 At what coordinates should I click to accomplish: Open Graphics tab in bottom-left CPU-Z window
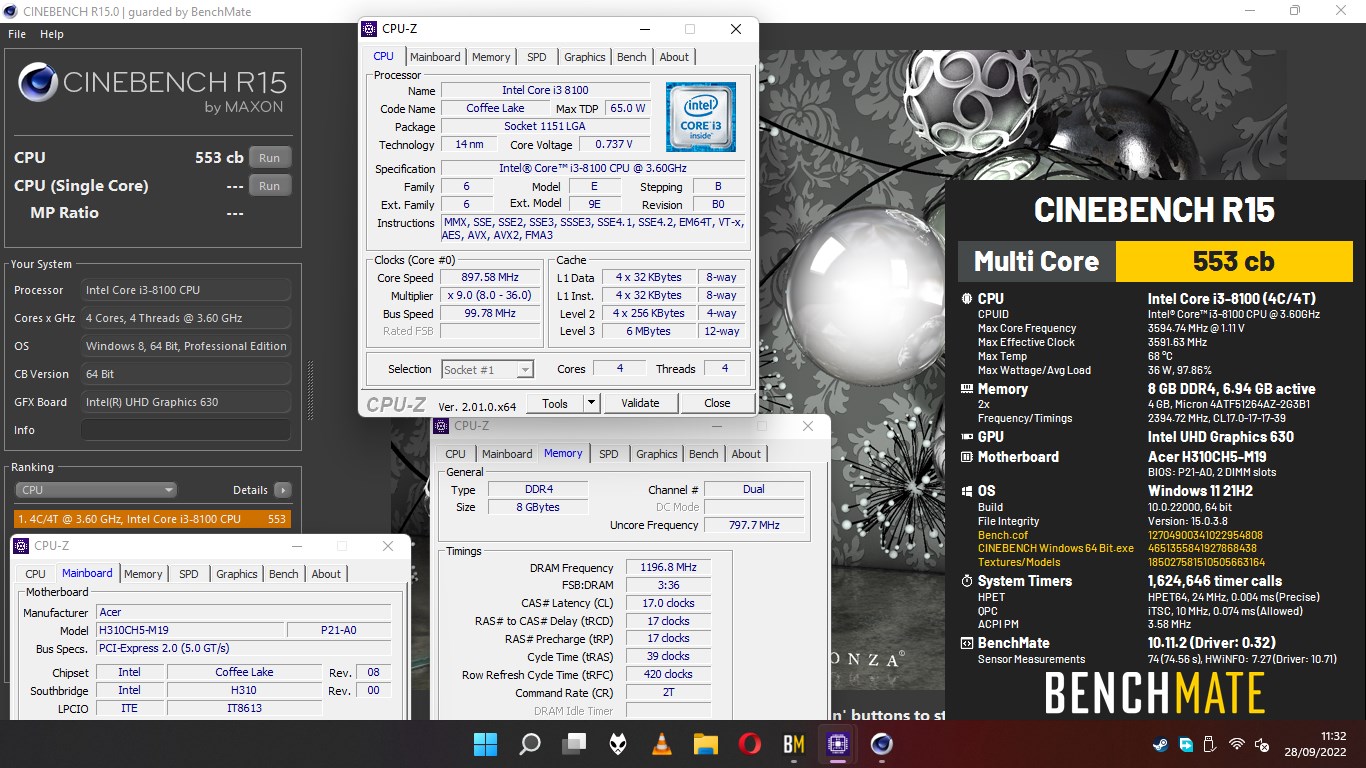pos(237,574)
